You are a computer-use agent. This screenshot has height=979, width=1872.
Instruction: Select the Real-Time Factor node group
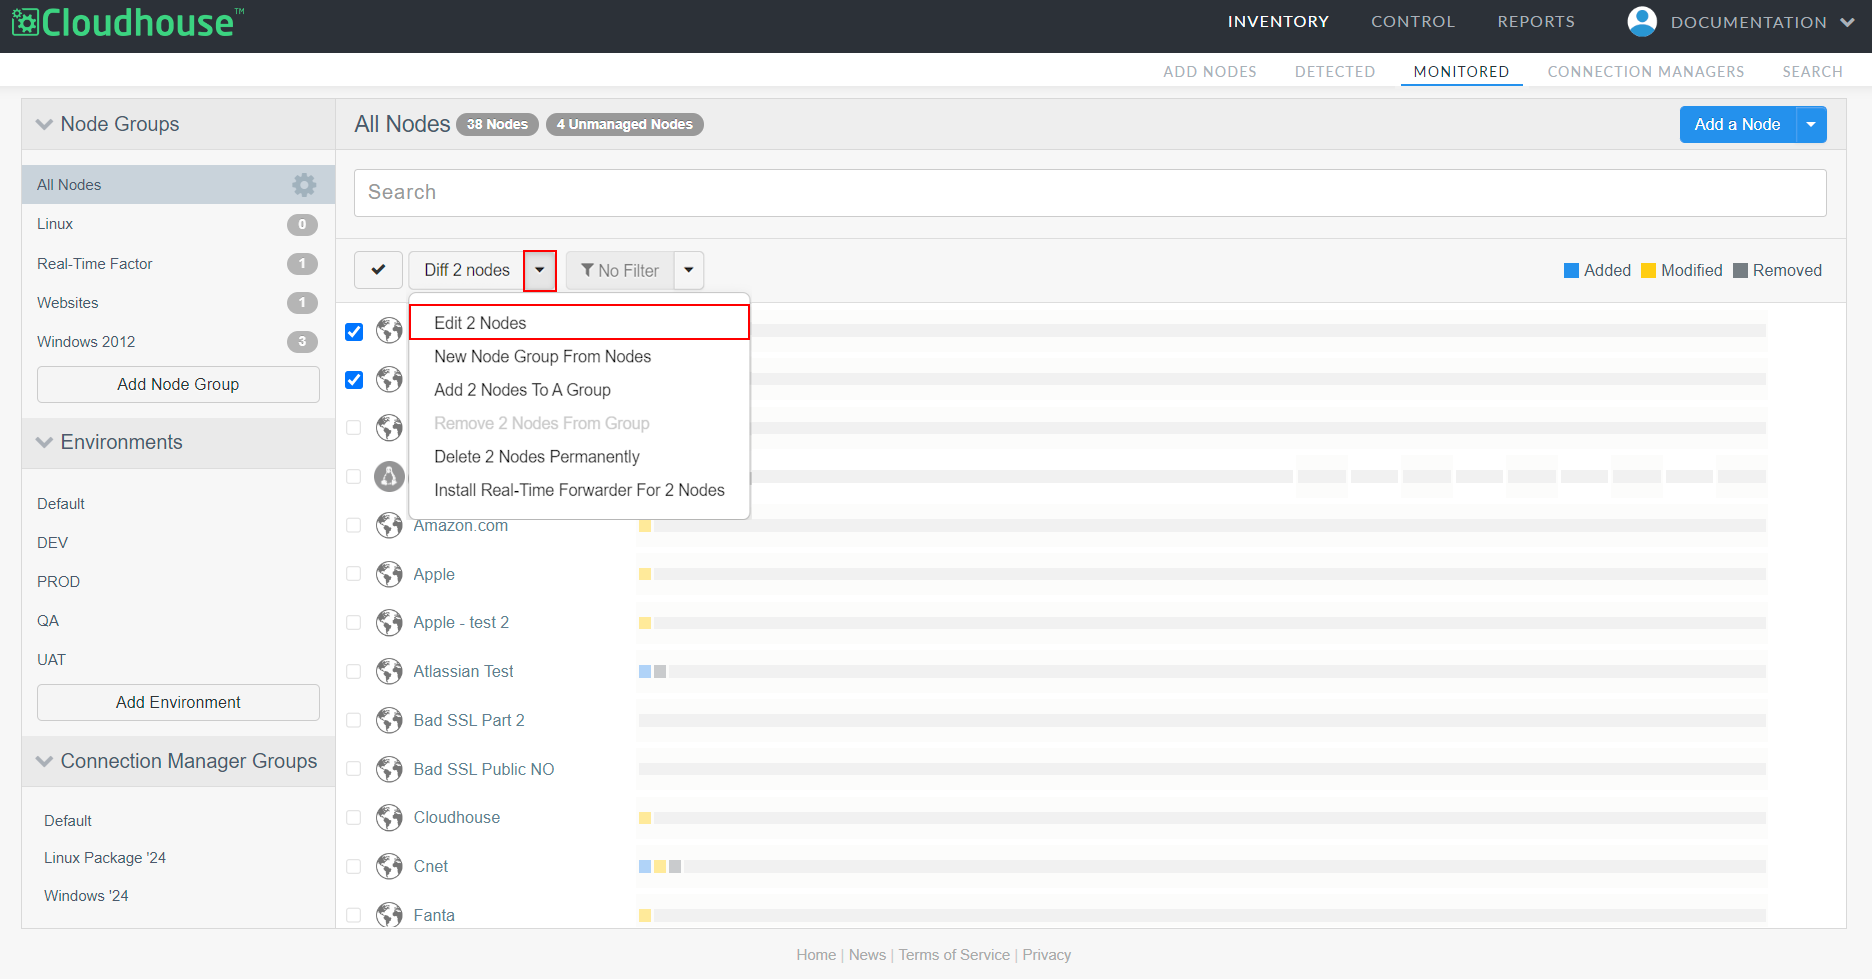(177, 263)
